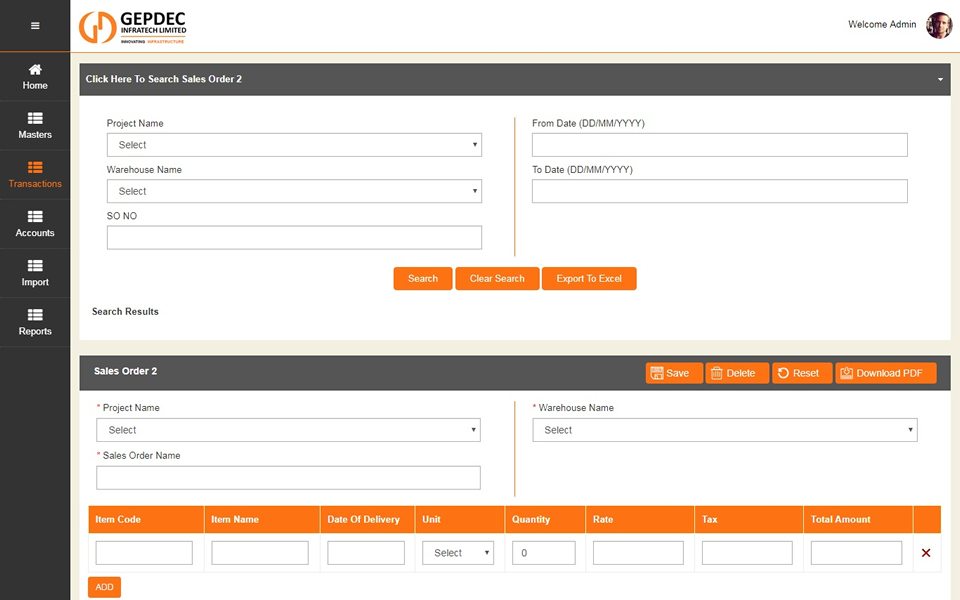Click the Admin profile avatar

click(x=938, y=25)
